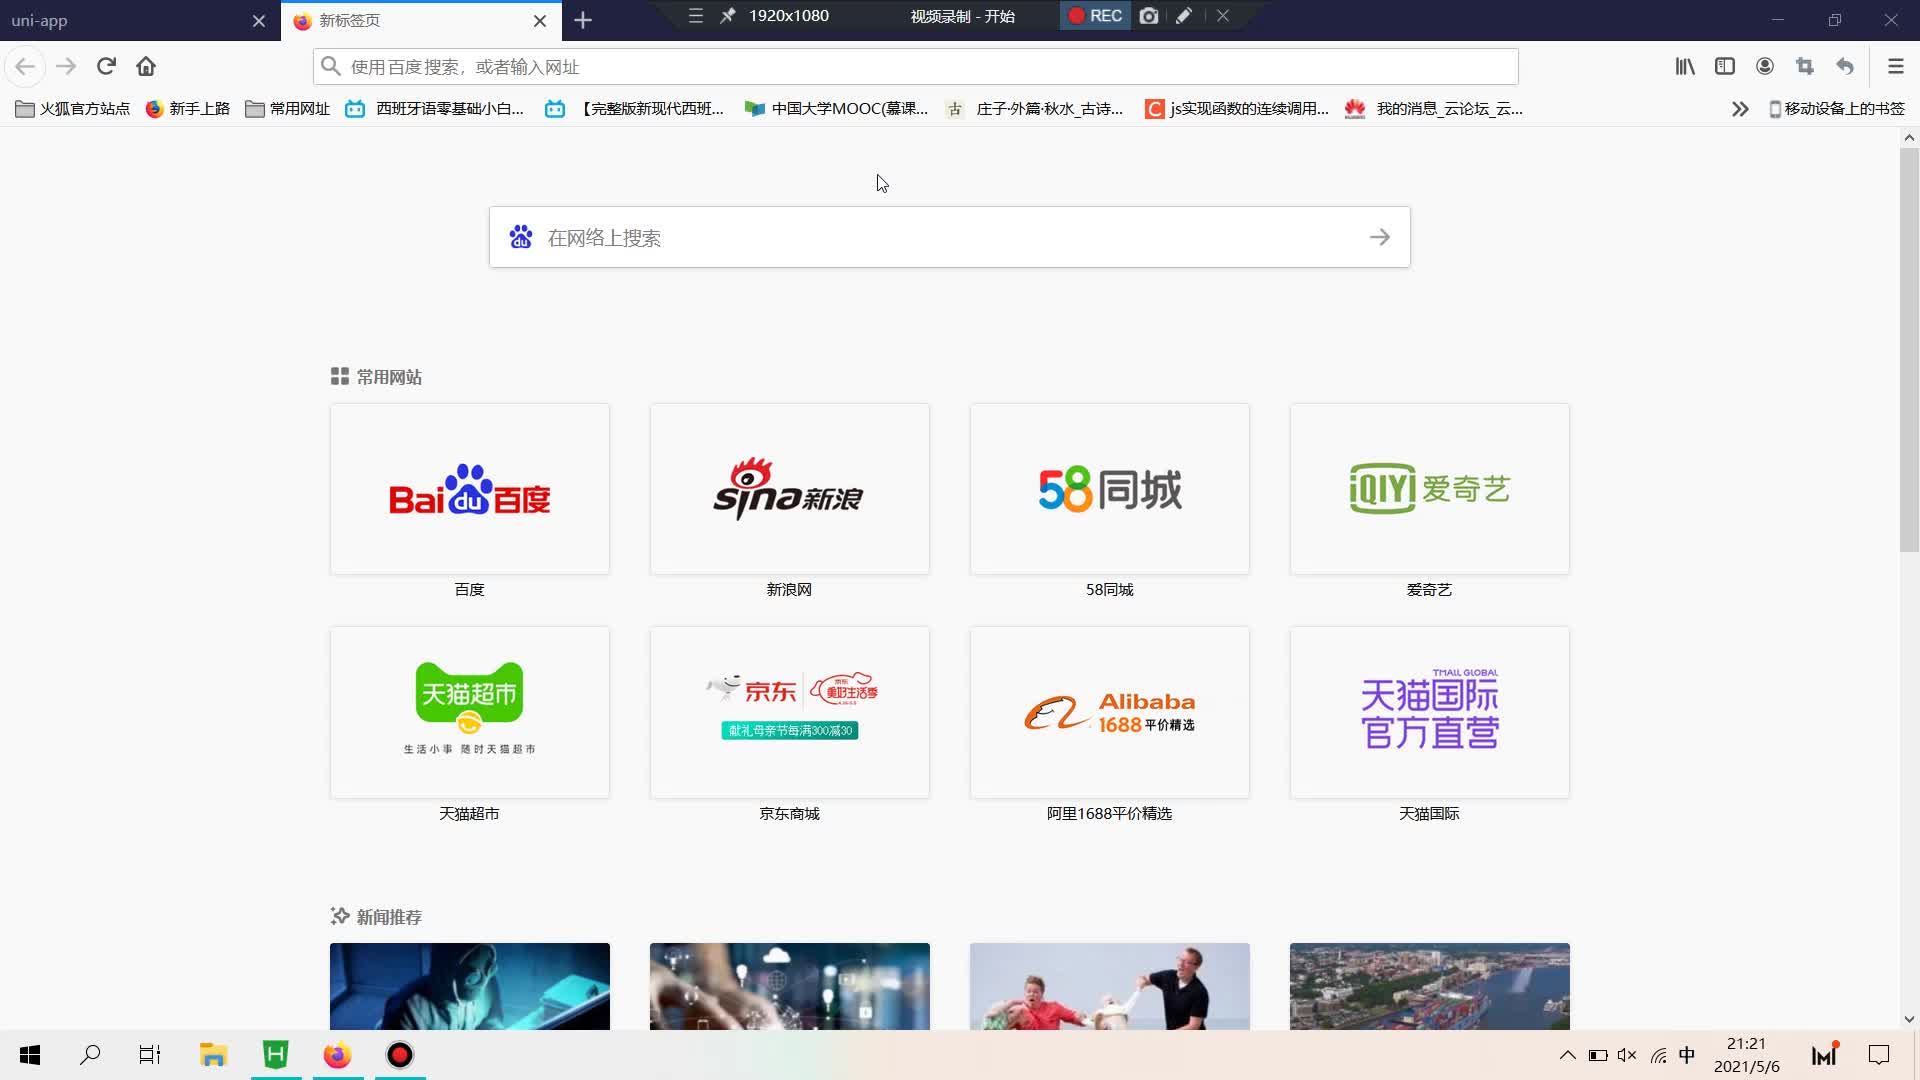This screenshot has width=1920, height=1080.
Task: Submit search with the arrow button
Action: click(x=1380, y=237)
